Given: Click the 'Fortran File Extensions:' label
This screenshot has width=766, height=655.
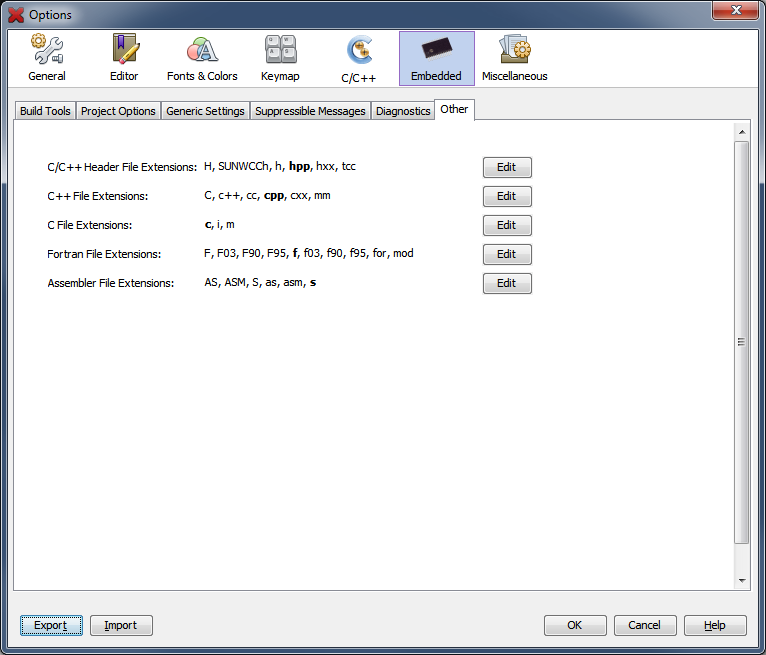Looking at the screenshot, I should [x=104, y=254].
